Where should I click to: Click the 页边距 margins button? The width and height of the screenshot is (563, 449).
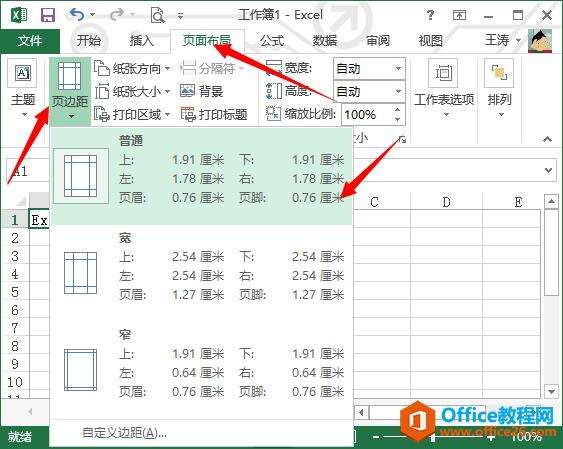[70, 91]
